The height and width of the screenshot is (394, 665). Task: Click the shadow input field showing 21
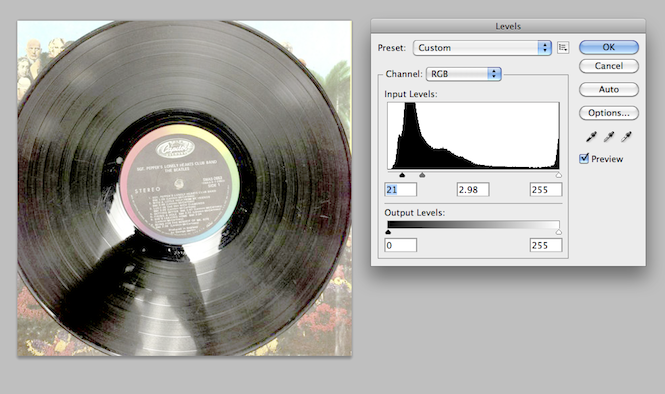point(400,190)
